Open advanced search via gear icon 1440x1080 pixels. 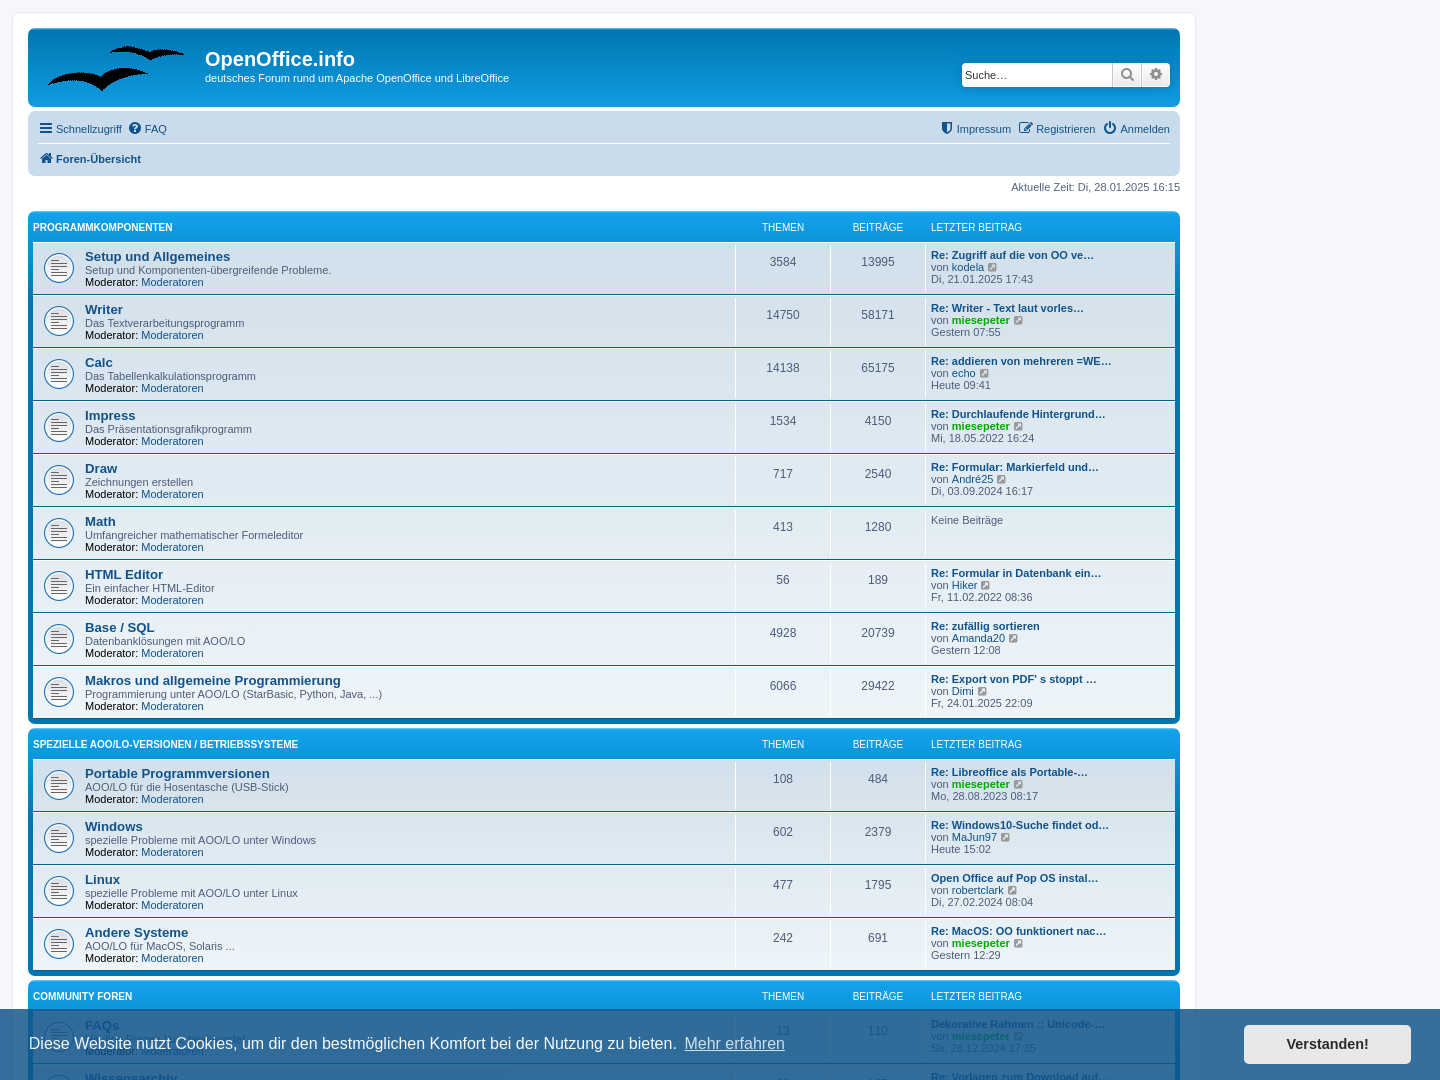1156,75
